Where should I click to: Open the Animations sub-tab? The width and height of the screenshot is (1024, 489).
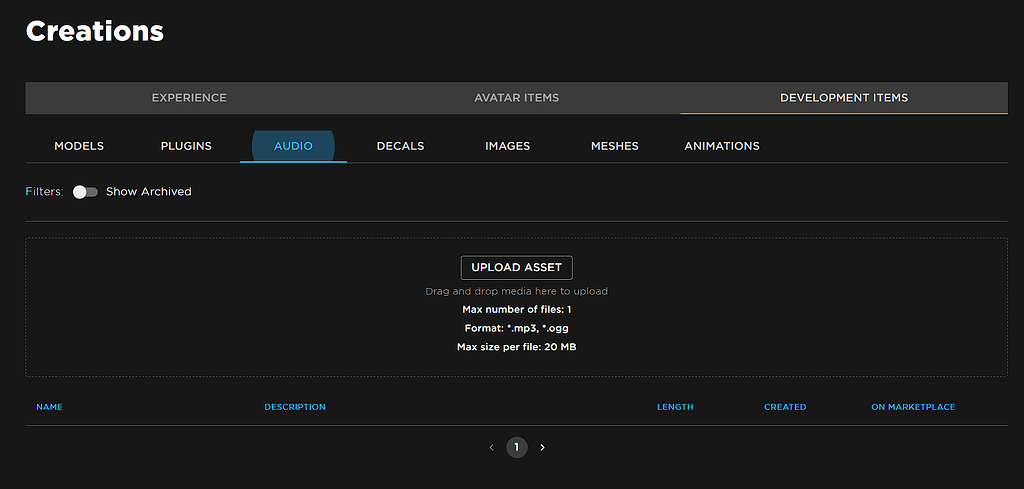[x=722, y=146]
